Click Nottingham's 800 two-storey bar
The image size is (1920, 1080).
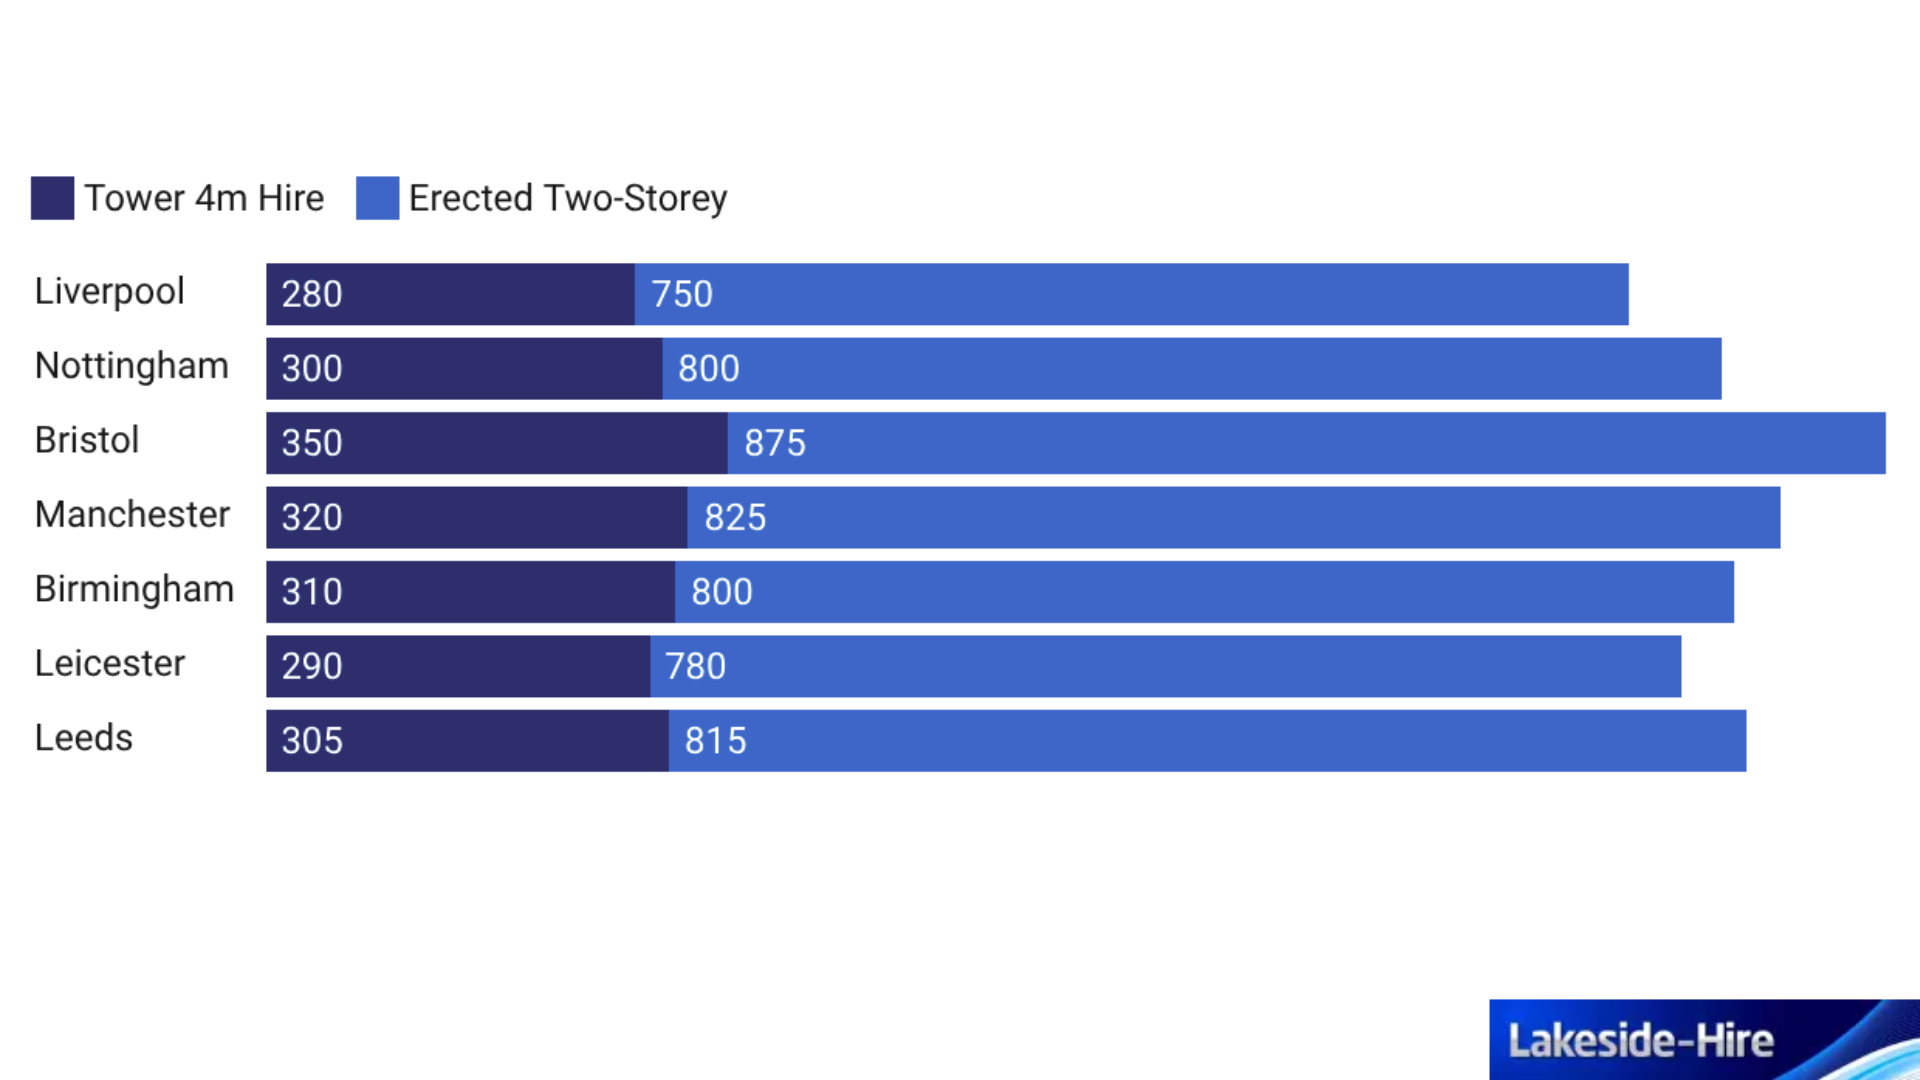click(x=1191, y=368)
